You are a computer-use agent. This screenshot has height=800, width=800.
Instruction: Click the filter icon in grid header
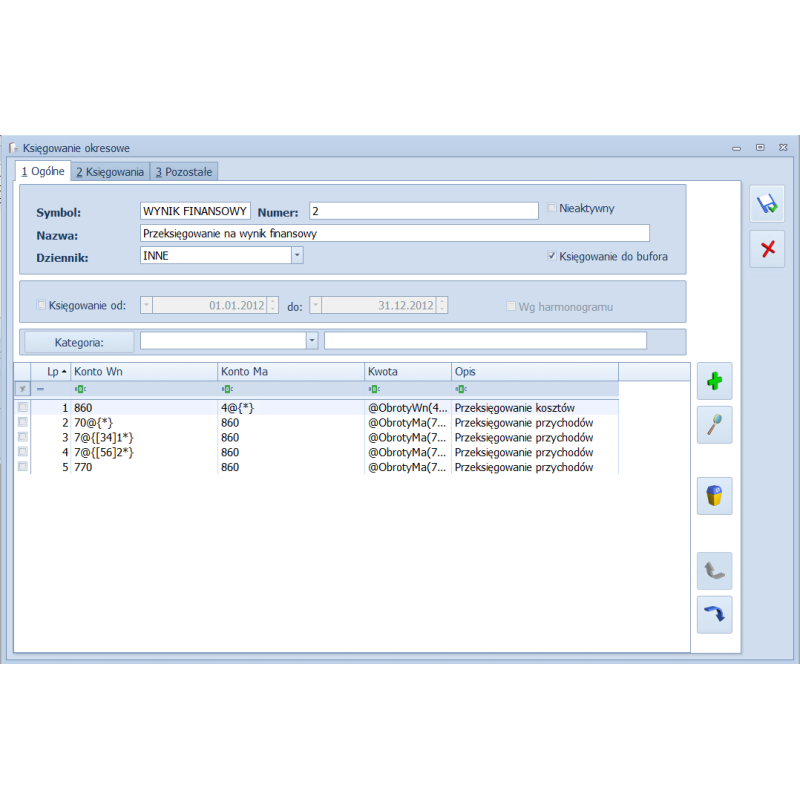(x=22, y=389)
